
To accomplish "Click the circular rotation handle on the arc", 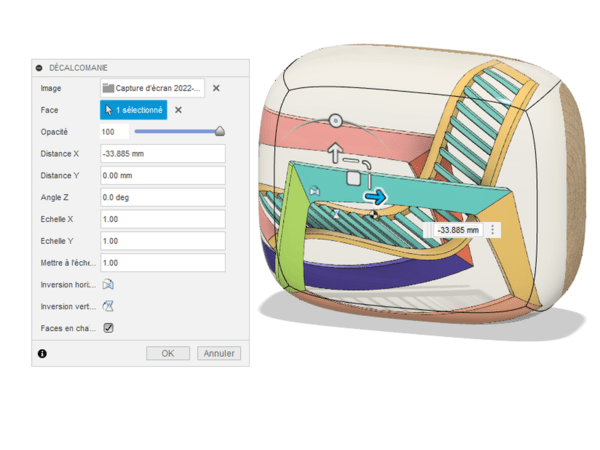I will 335,120.
